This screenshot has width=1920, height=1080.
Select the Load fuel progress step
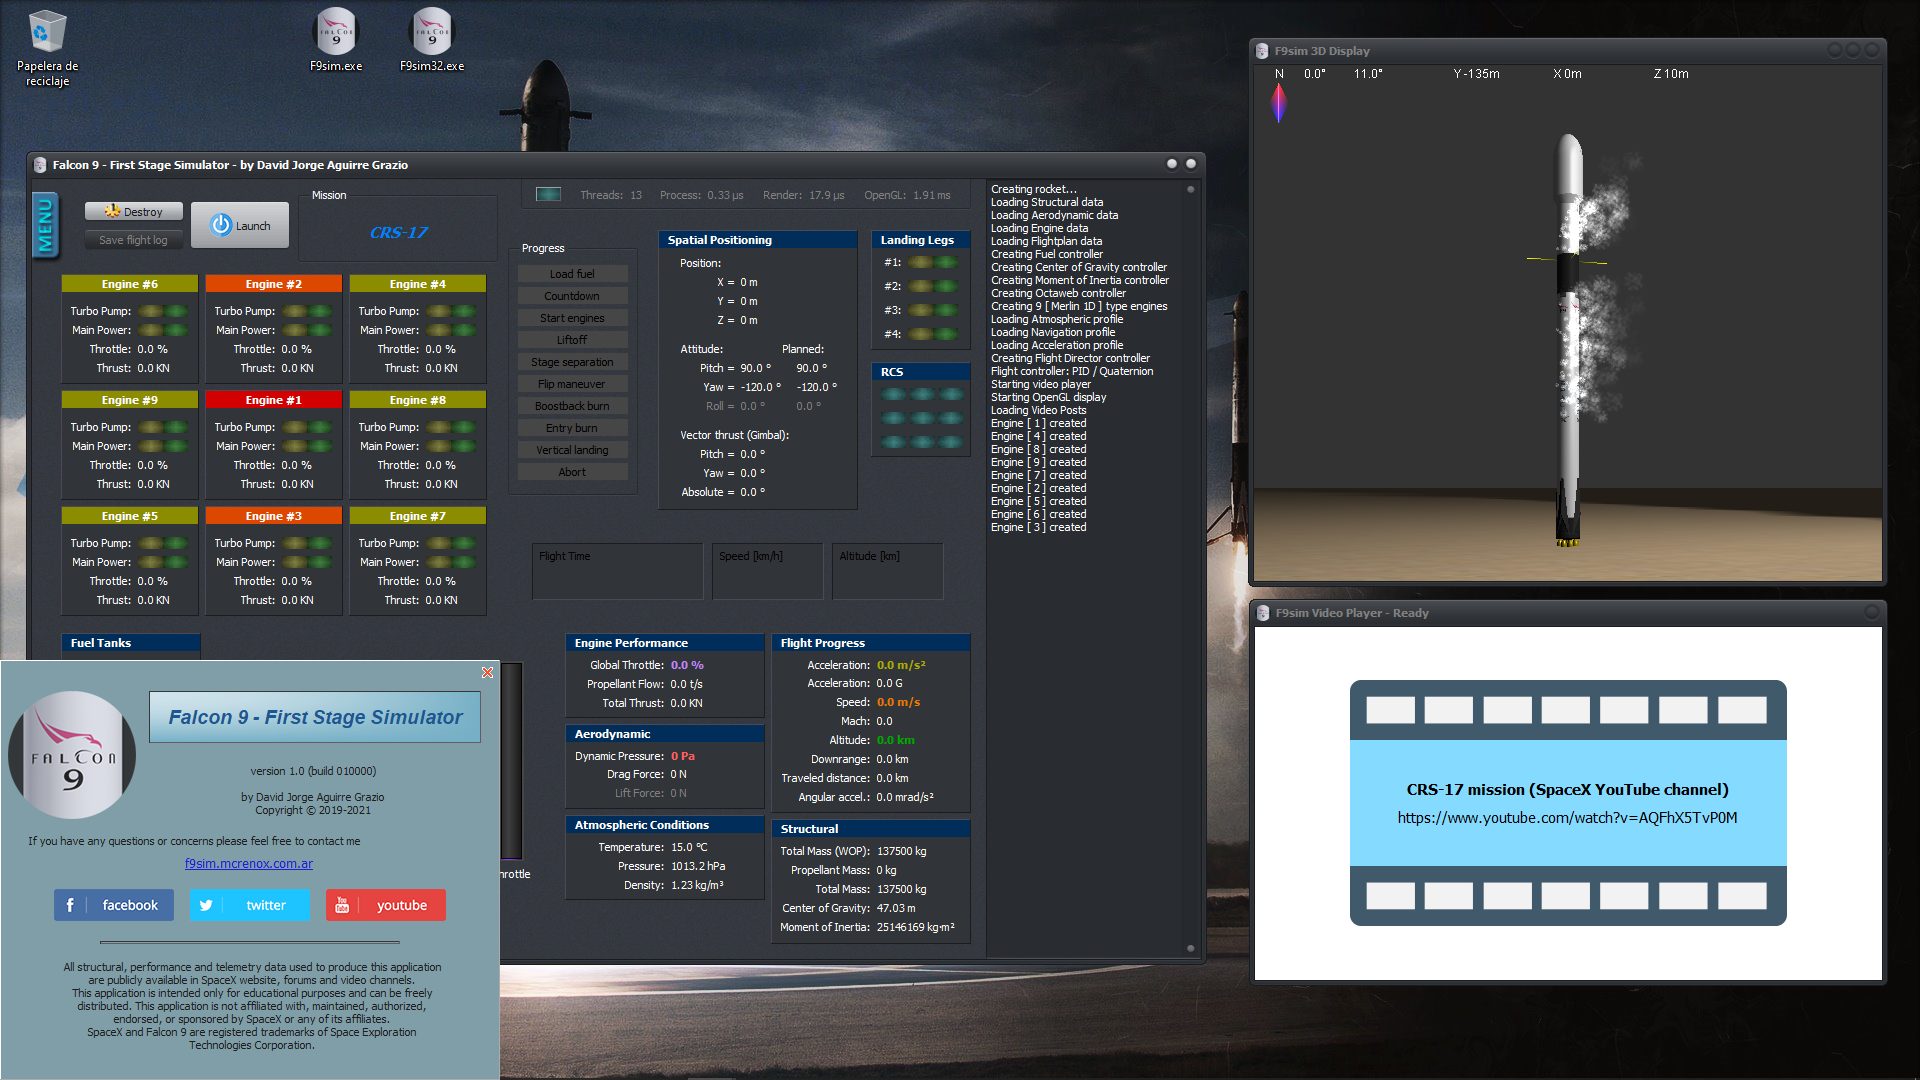(572, 274)
